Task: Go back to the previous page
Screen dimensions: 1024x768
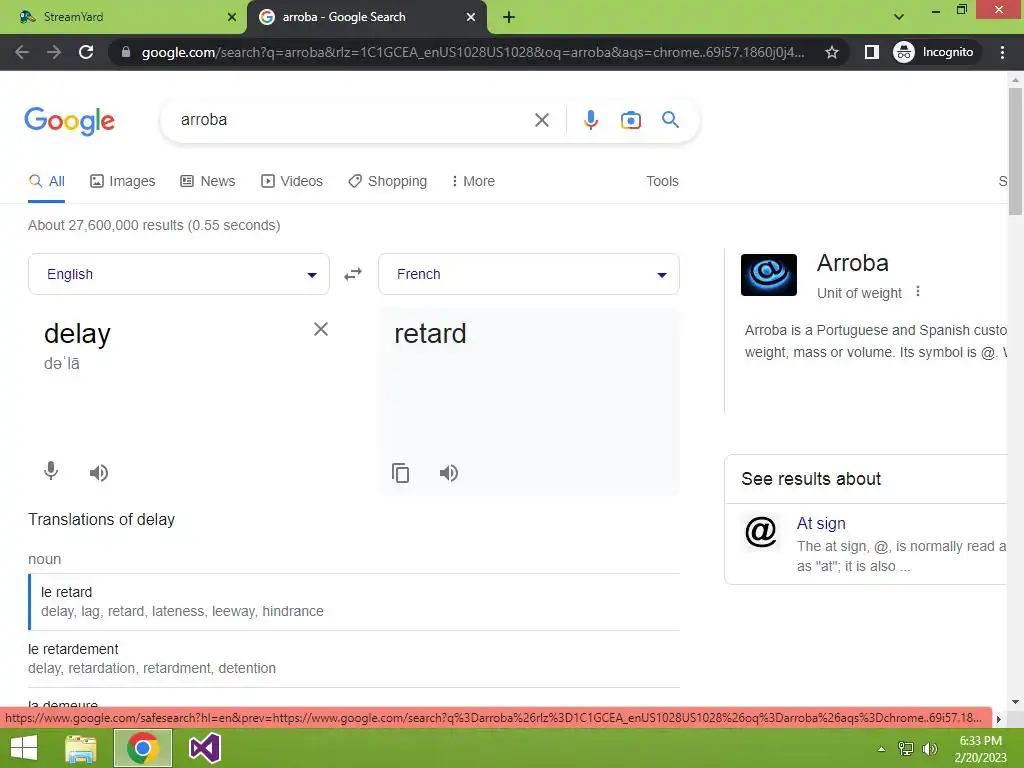Action: tap(22, 52)
